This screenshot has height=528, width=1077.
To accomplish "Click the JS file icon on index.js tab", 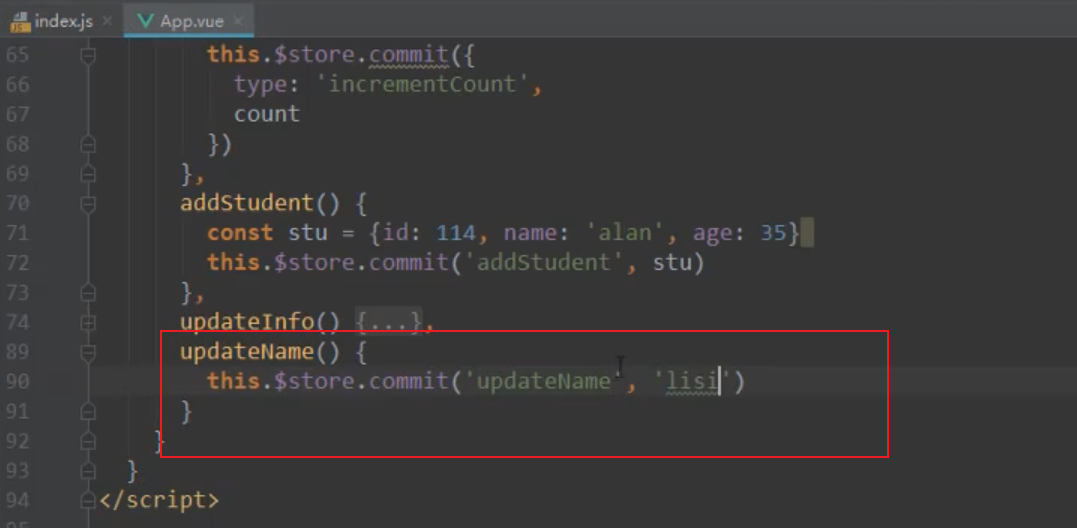I will pos(20,22).
